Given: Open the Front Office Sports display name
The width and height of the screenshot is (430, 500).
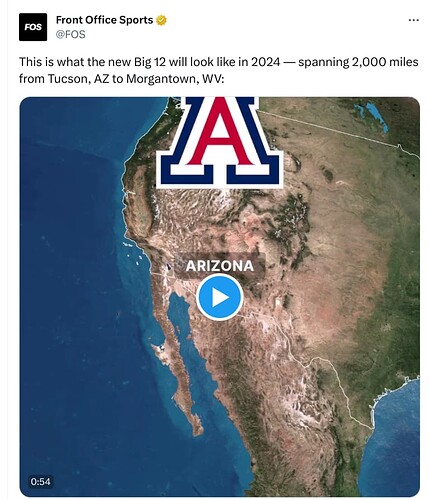Looking at the screenshot, I should (x=104, y=20).
